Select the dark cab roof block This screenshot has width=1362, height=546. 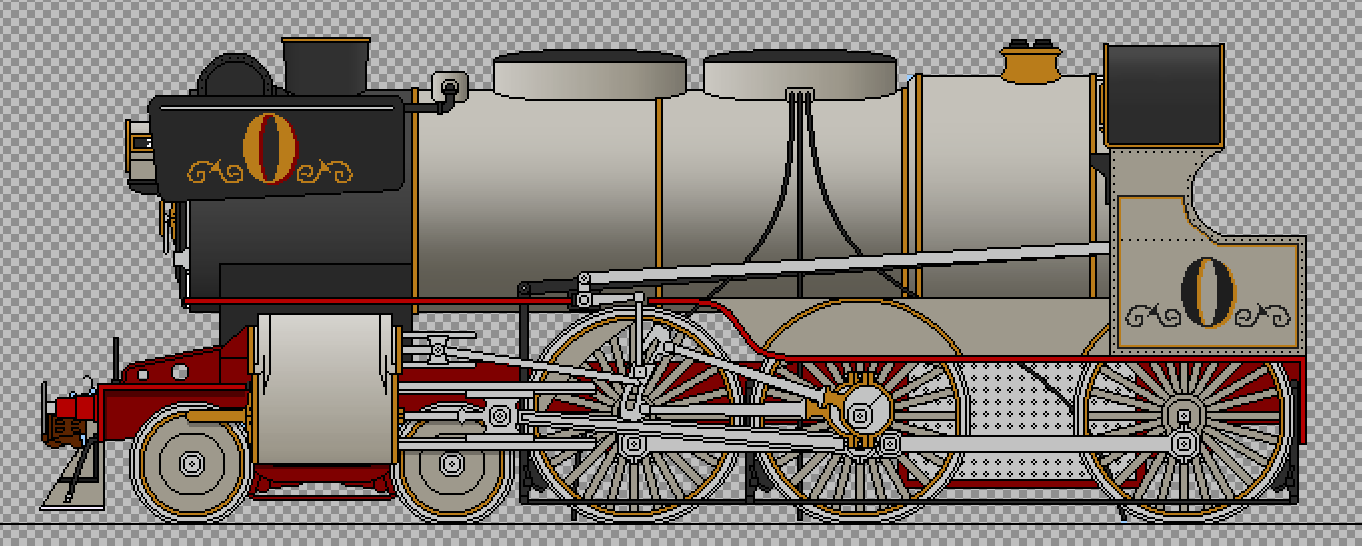pyautogui.click(x=1164, y=96)
